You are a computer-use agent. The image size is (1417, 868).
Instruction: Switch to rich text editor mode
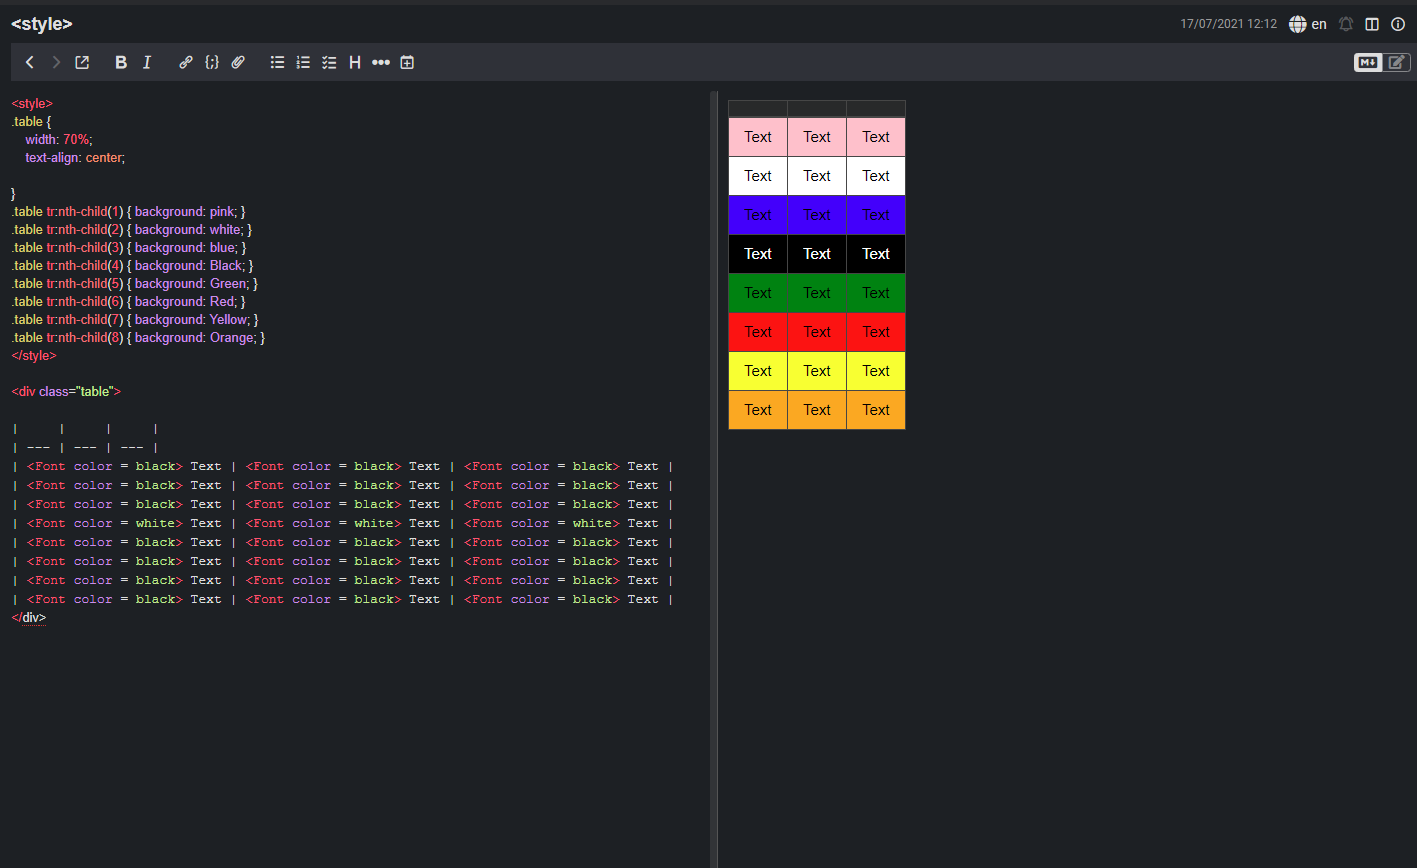tap(1397, 62)
